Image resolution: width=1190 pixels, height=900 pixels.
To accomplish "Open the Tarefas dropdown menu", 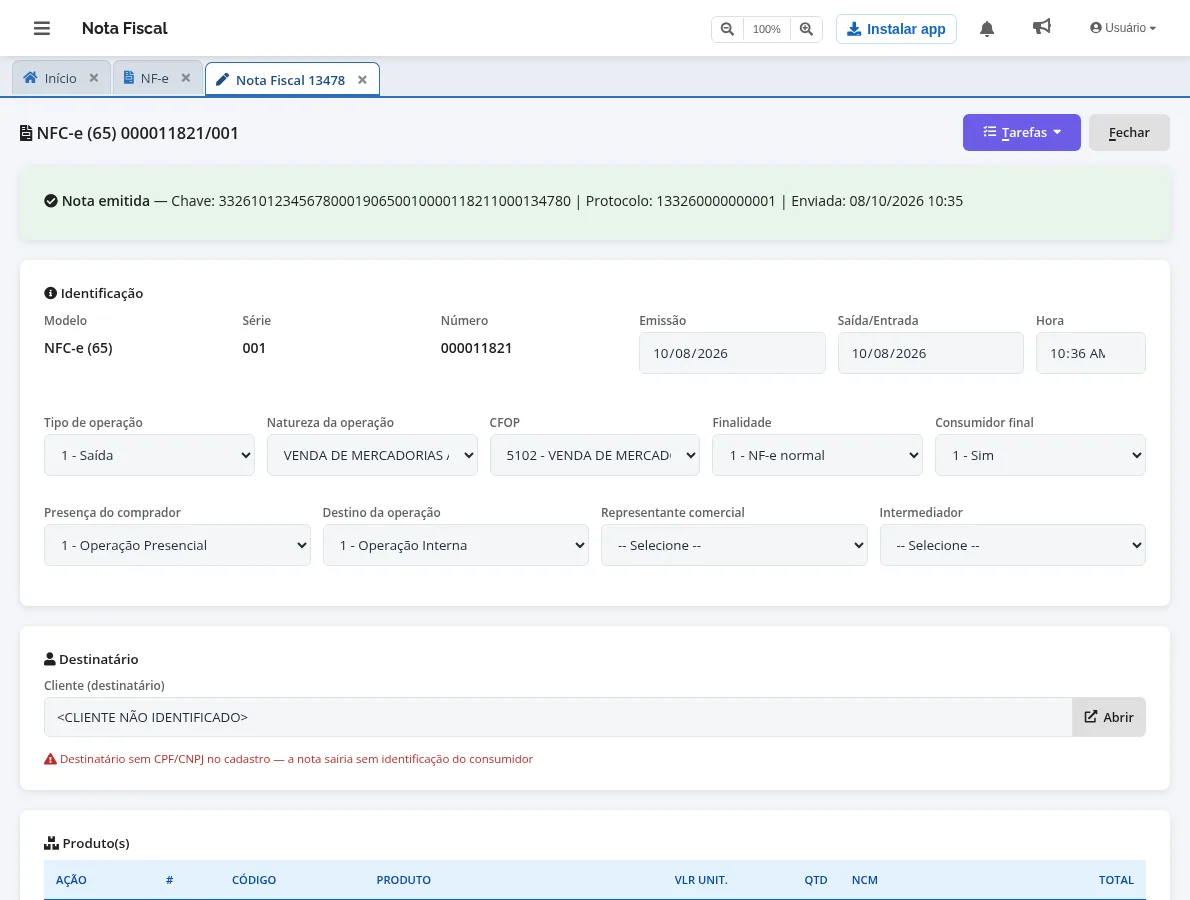I will (1022, 132).
